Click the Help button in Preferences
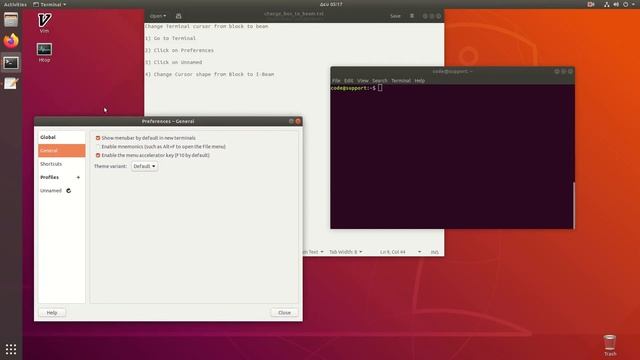Image resolution: width=640 pixels, height=360 pixels. pyautogui.click(x=52, y=313)
